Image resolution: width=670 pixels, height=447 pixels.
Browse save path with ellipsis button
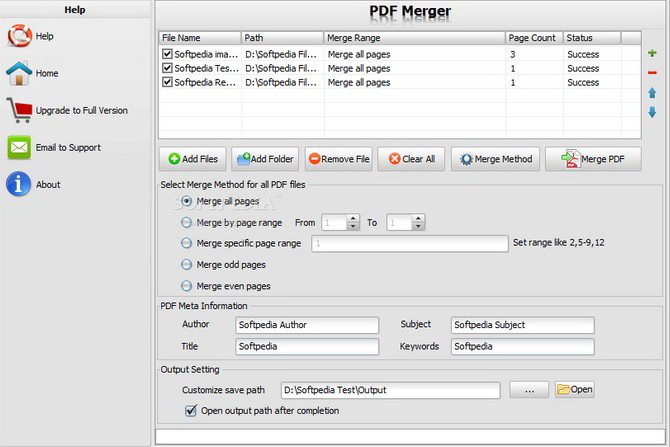pyautogui.click(x=529, y=390)
